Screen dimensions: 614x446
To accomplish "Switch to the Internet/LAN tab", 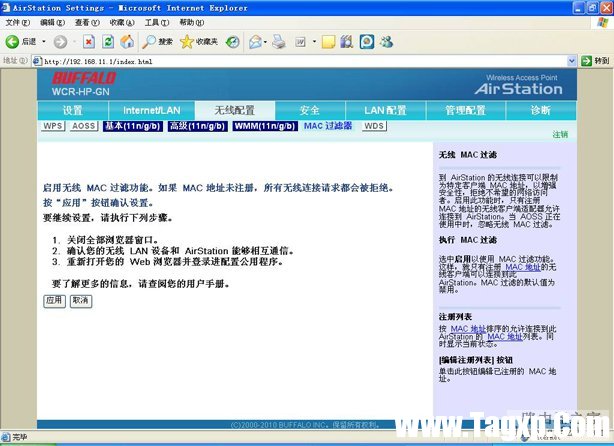I will pyautogui.click(x=152, y=110).
